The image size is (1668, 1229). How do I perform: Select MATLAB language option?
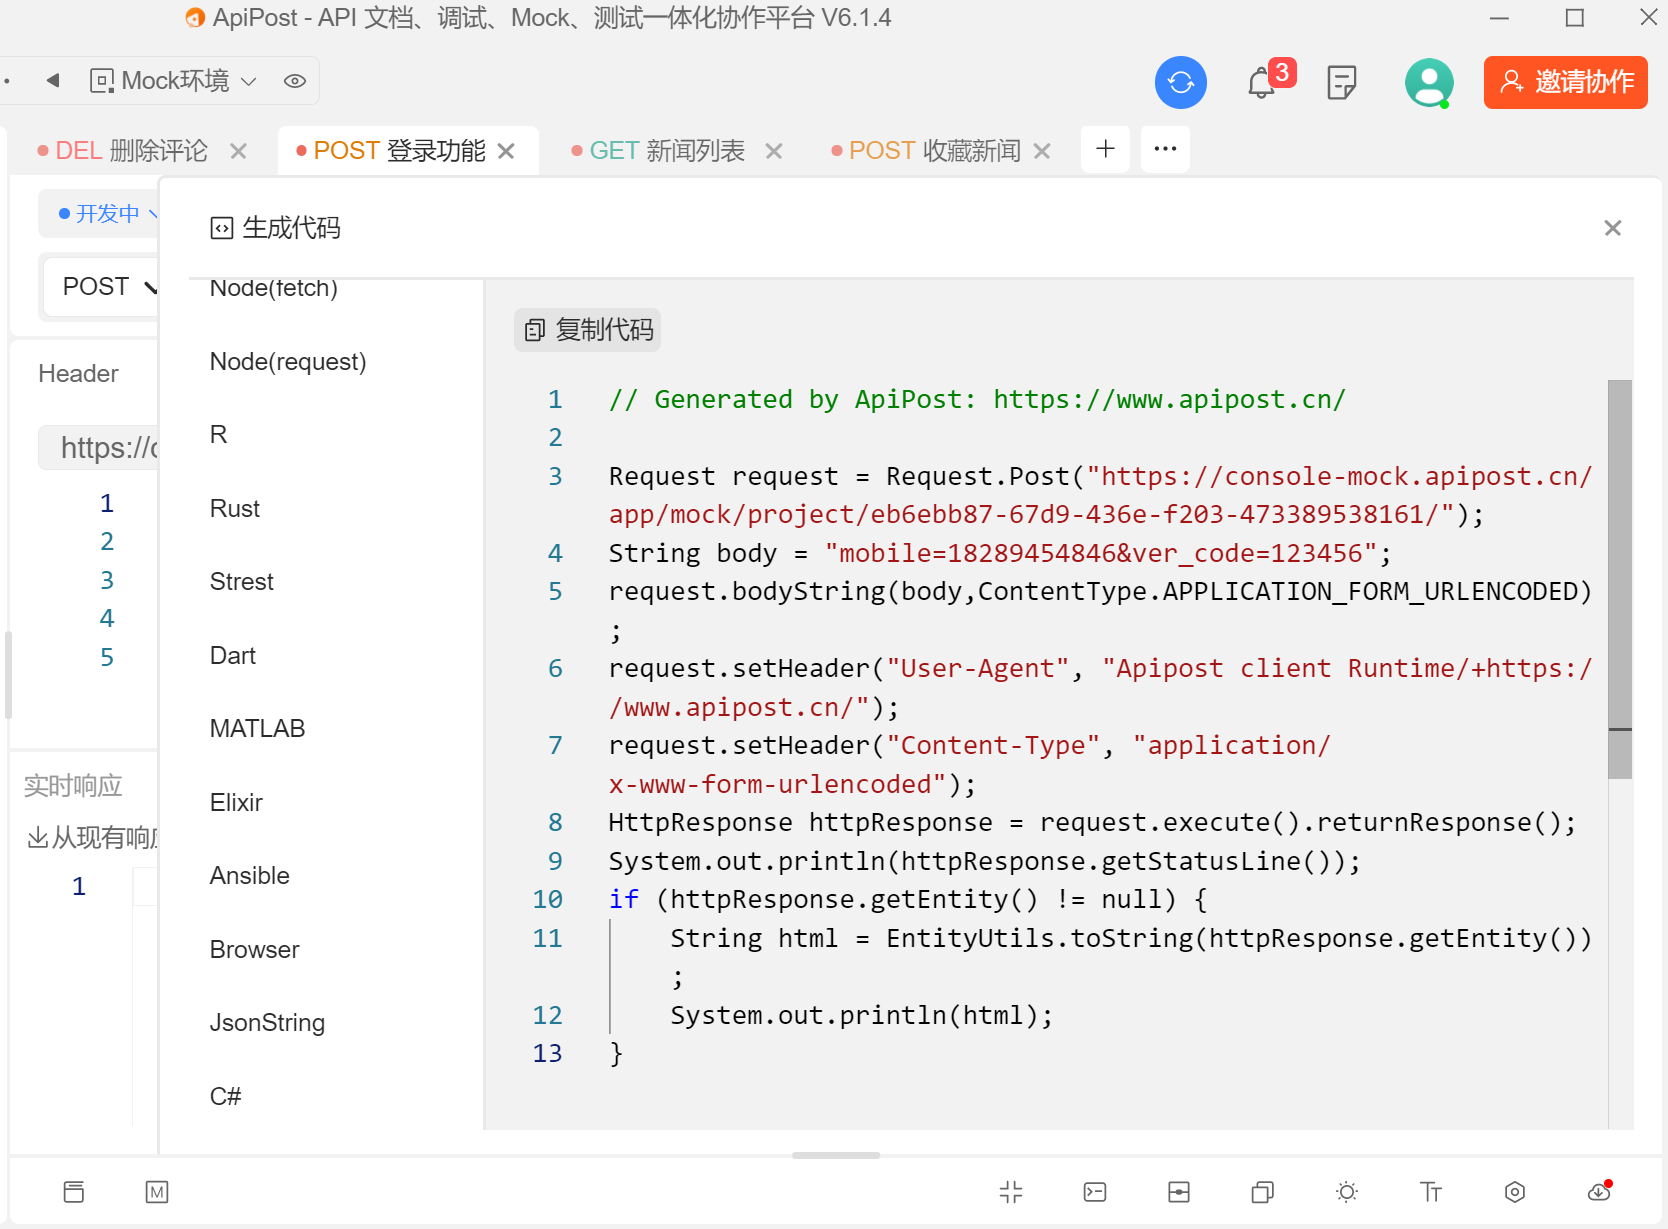pyautogui.click(x=257, y=729)
